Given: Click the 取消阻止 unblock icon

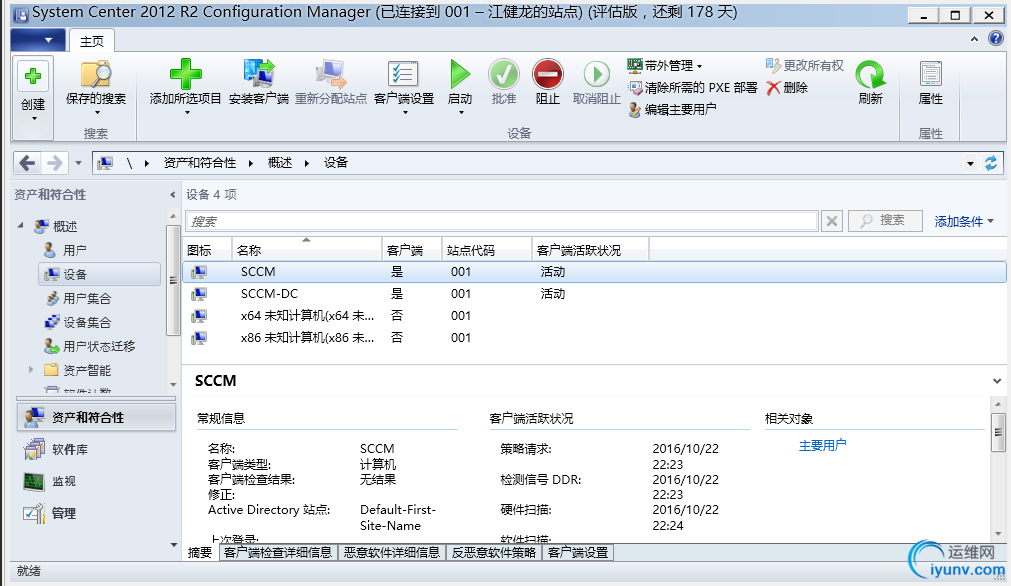Looking at the screenshot, I should 596,74.
